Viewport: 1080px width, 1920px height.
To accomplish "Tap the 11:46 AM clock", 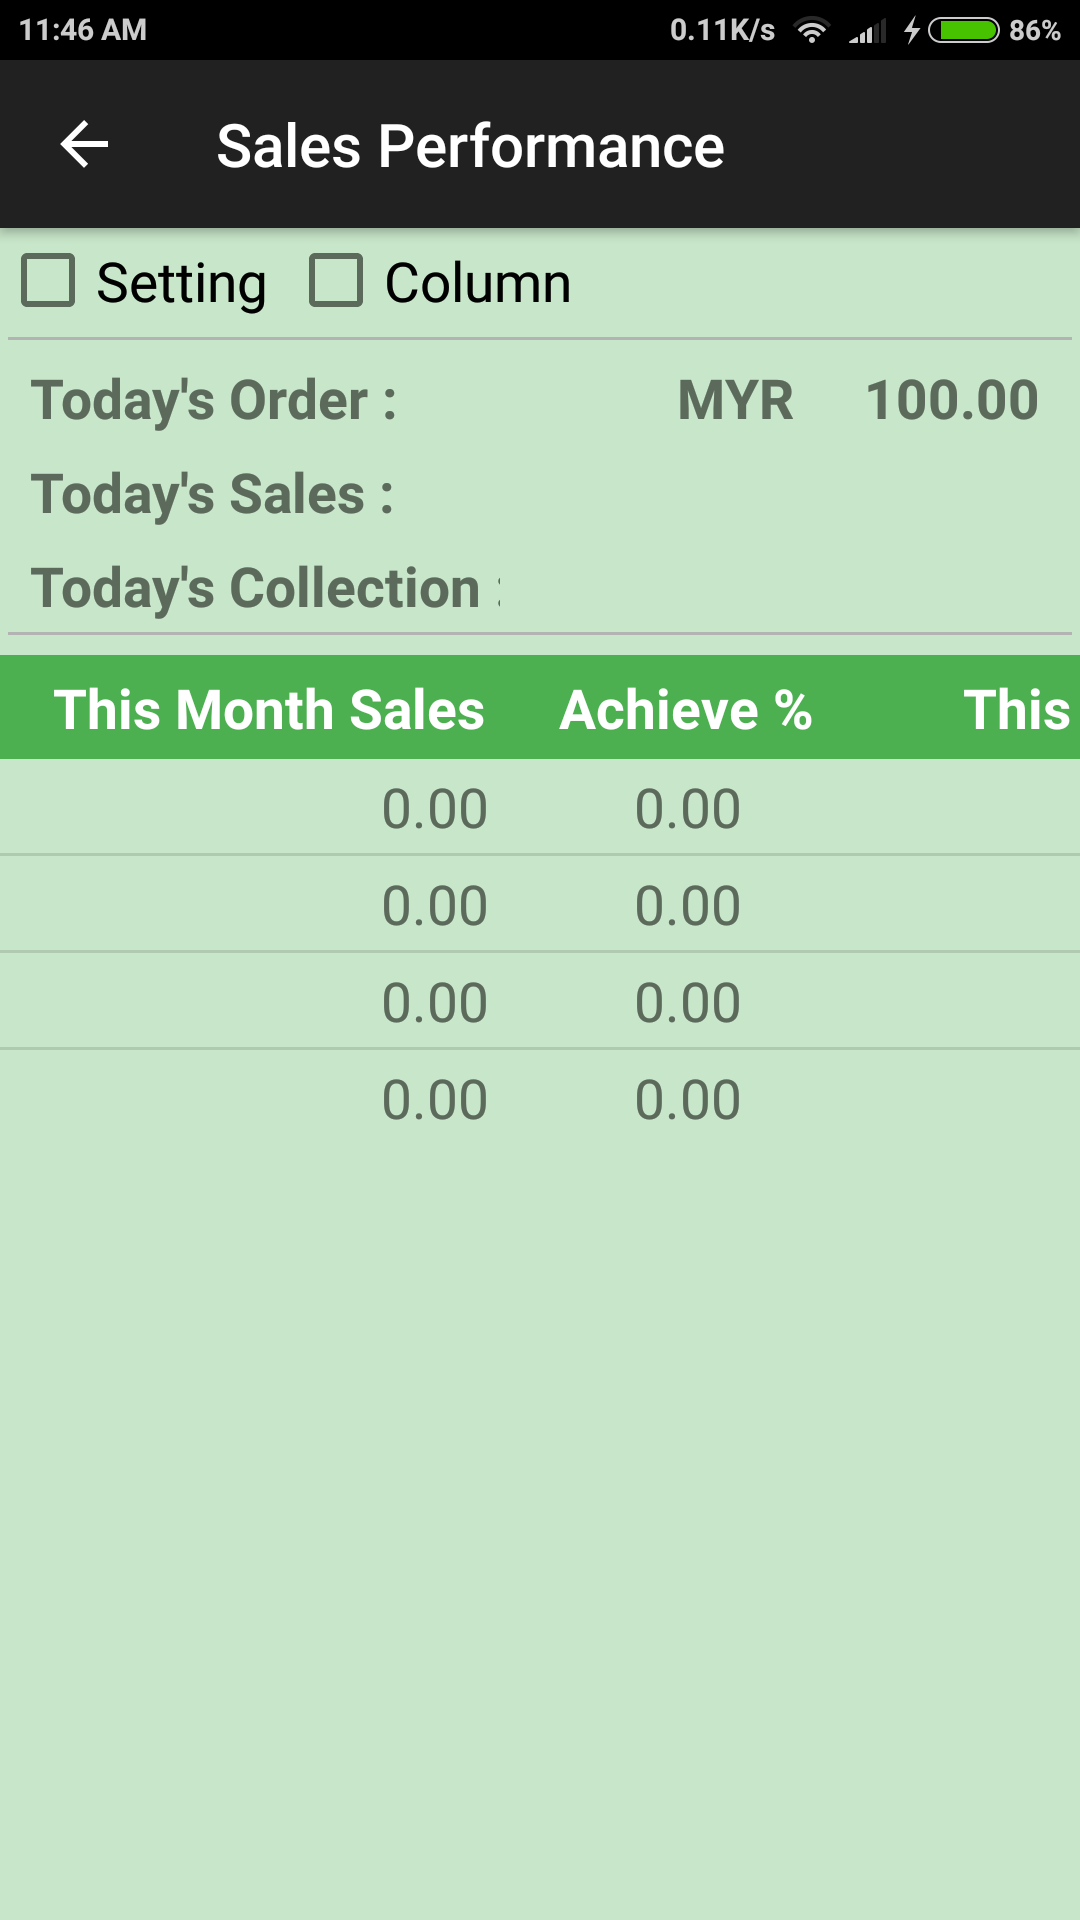I will point(83,30).
